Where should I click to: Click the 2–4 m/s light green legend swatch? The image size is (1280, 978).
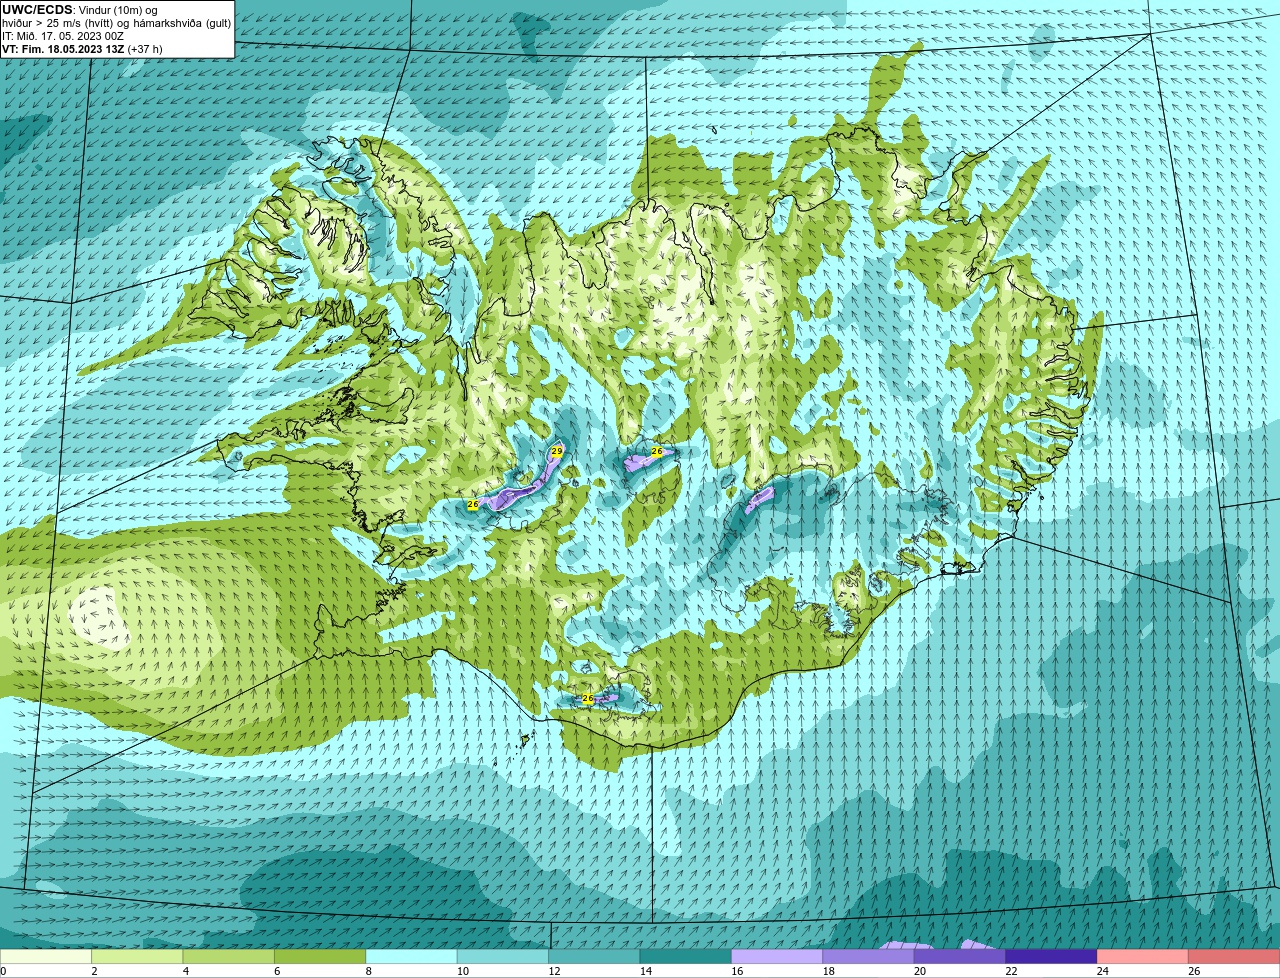(137, 956)
